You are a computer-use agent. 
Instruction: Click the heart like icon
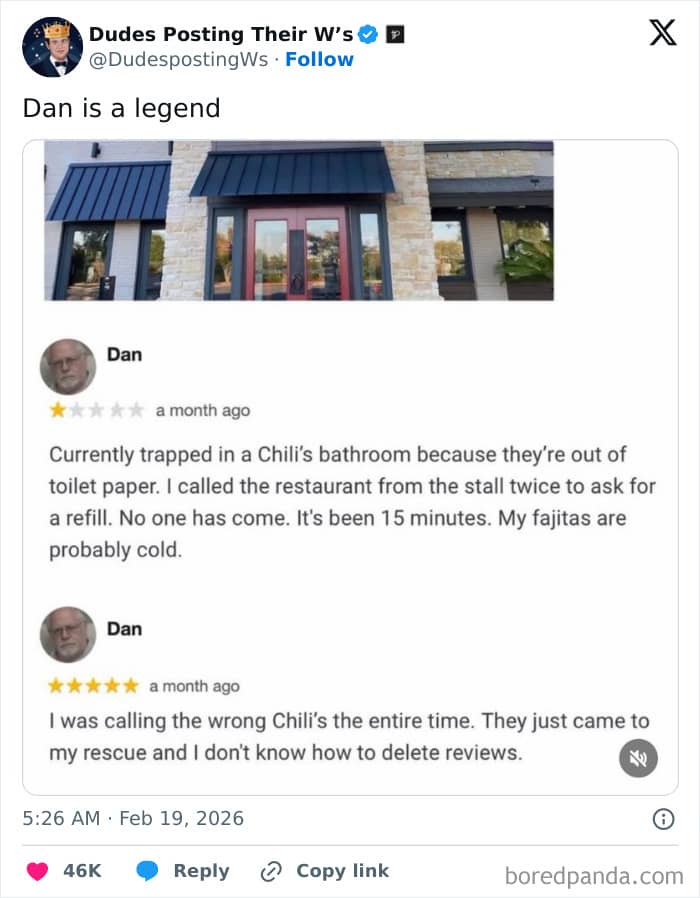tap(38, 871)
